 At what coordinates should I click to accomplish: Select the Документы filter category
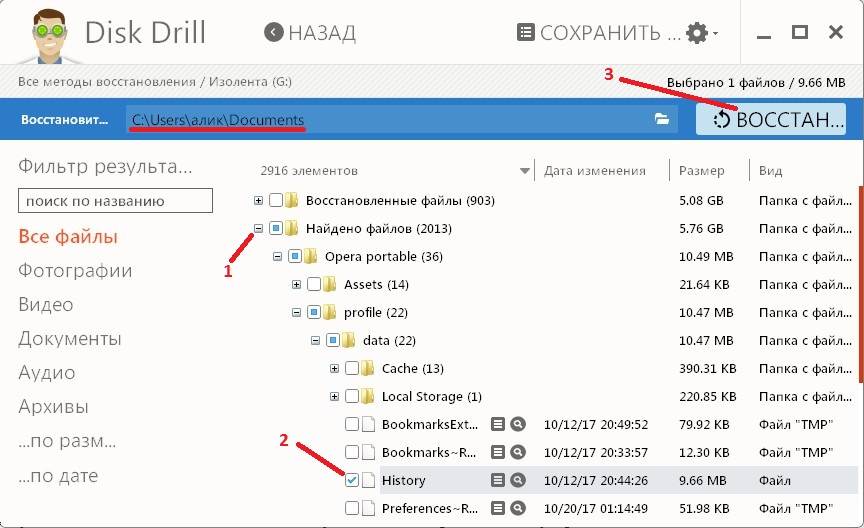click(69, 338)
